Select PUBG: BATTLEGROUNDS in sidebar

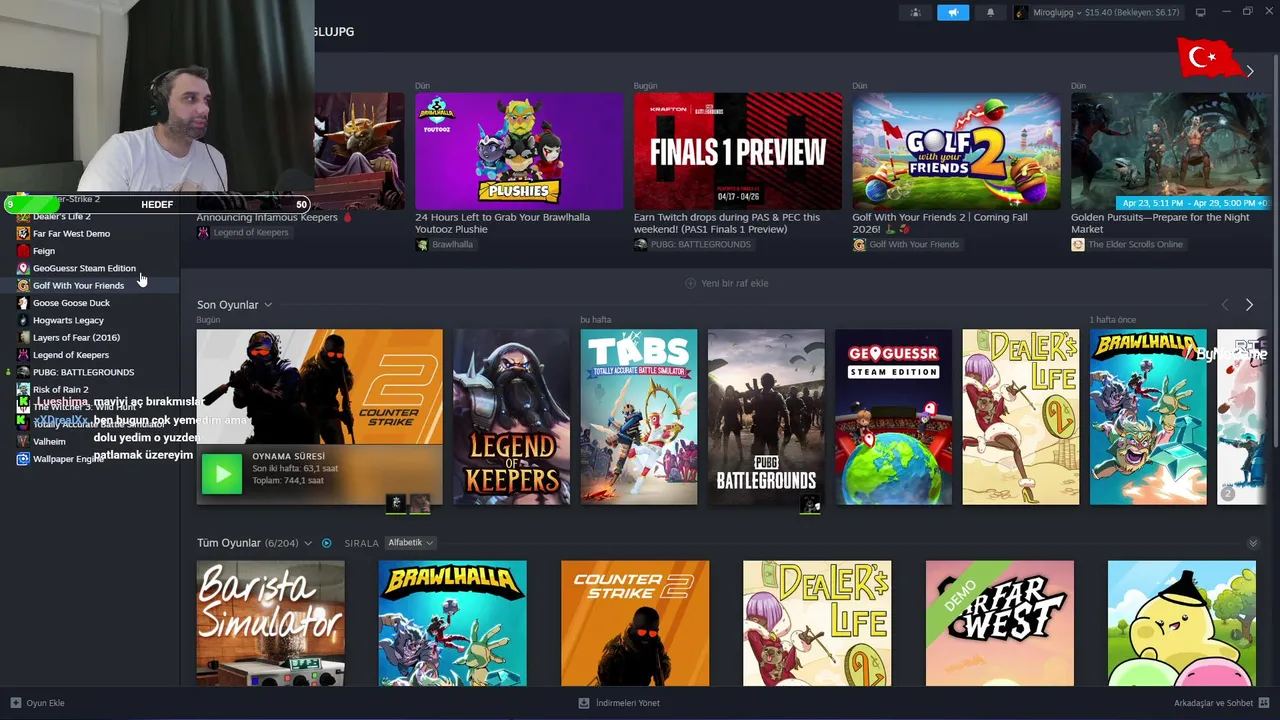pyautogui.click(x=83, y=372)
